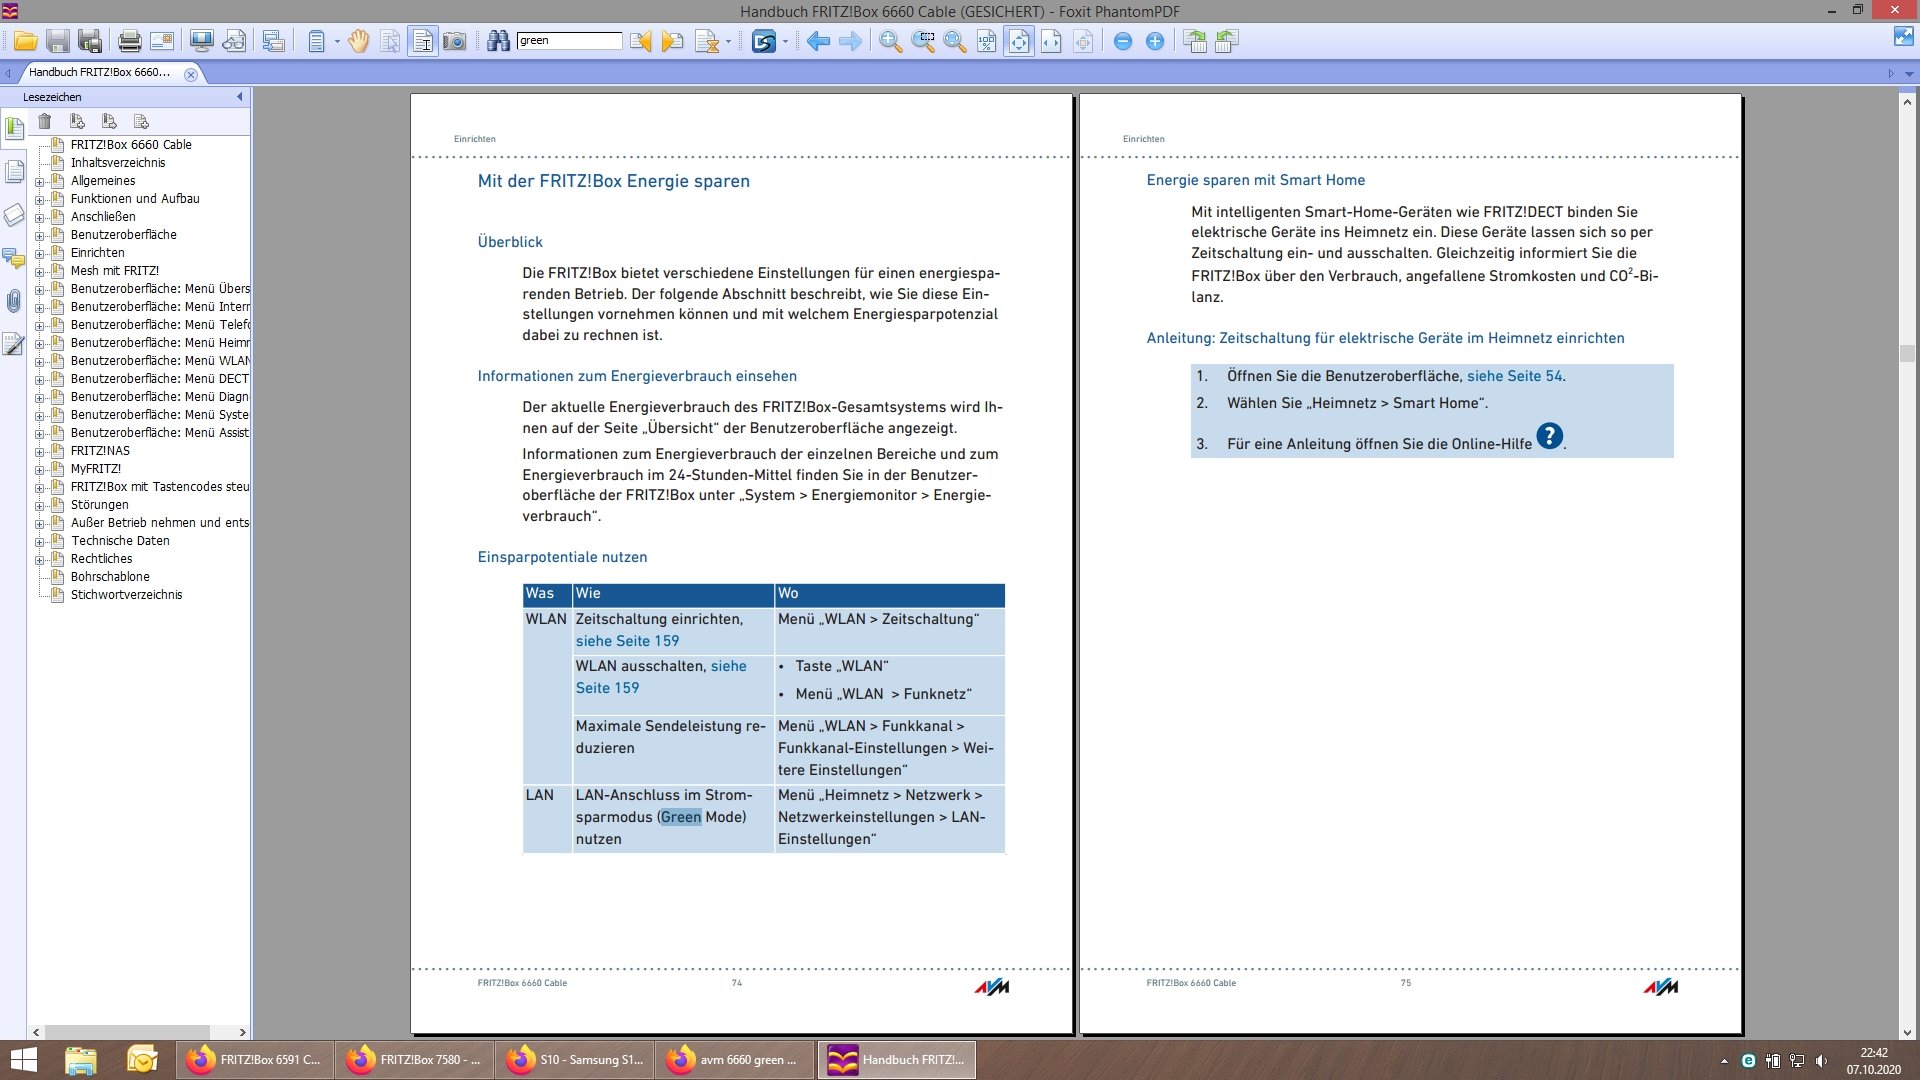Open the Layers panel icon
Image resolution: width=1920 pixels, height=1080 pixels.
[x=14, y=214]
